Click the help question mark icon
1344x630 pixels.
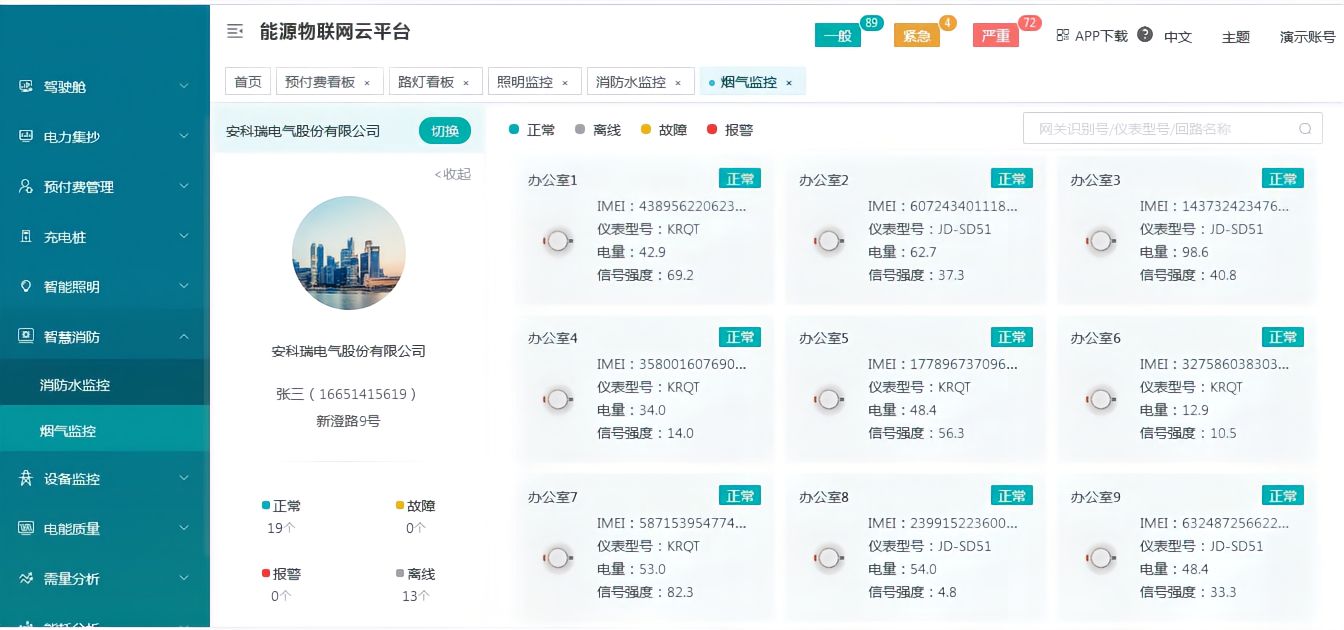click(1145, 35)
